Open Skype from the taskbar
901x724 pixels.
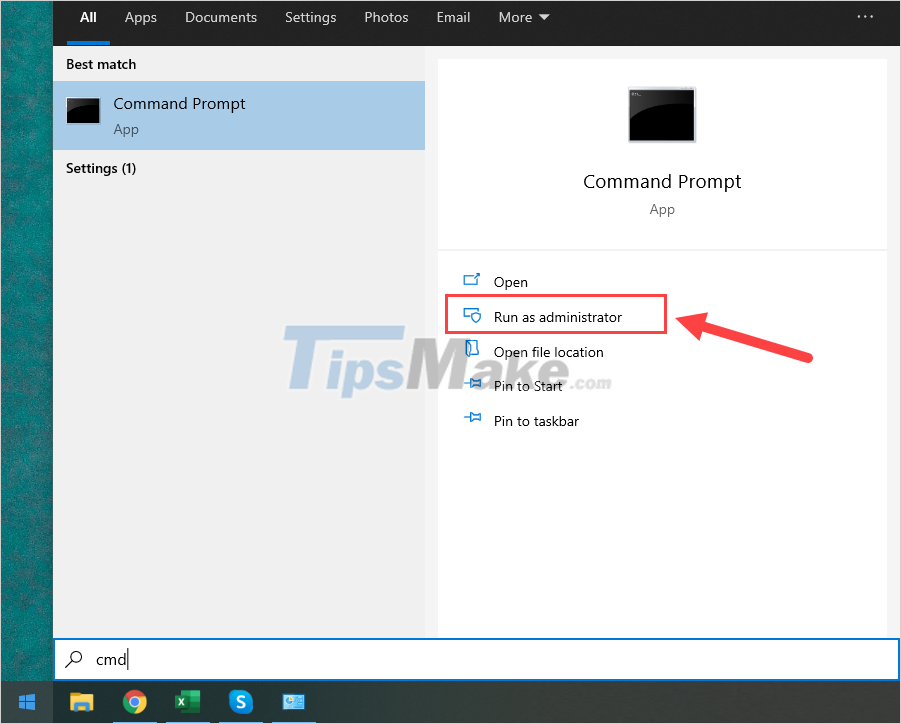pyautogui.click(x=240, y=703)
